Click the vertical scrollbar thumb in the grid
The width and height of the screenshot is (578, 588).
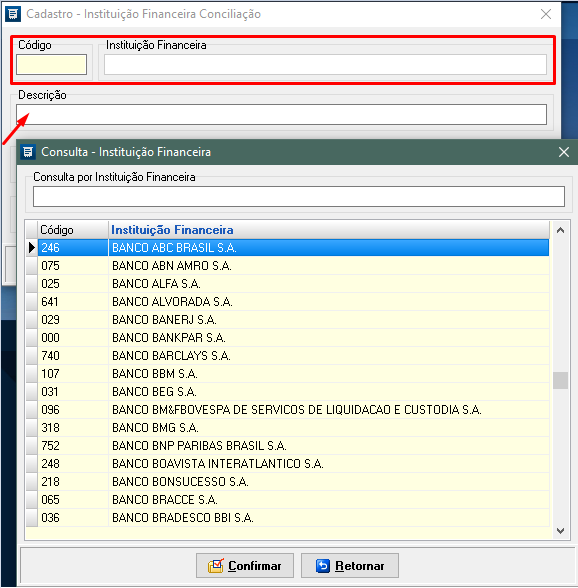pos(560,380)
